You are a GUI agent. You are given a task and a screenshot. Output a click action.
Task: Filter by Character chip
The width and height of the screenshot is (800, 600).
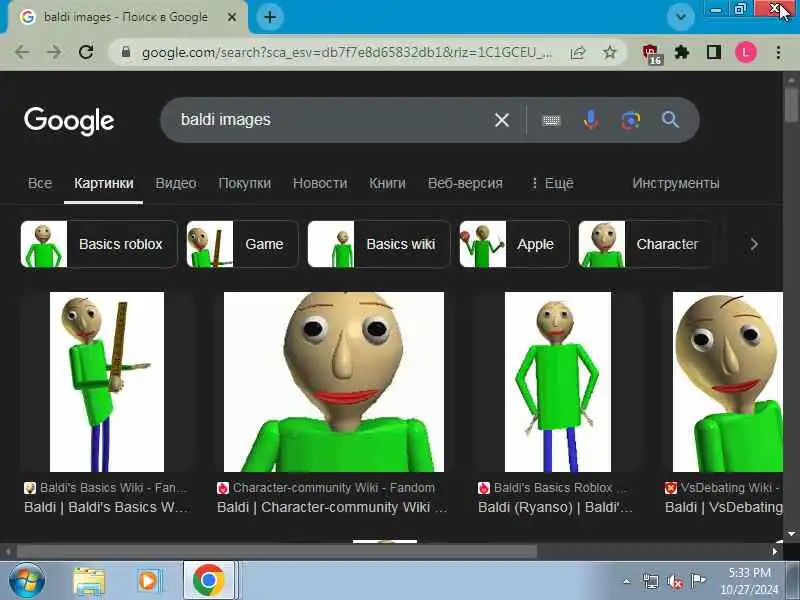[x=645, y=244]
